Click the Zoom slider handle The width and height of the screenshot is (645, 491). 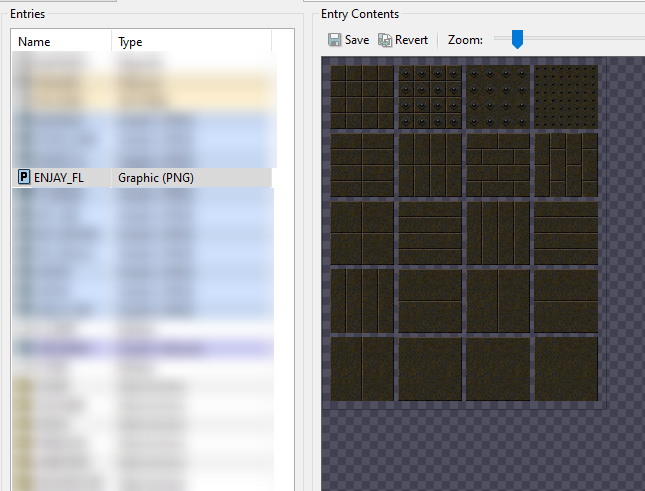(x=517, y=39)
